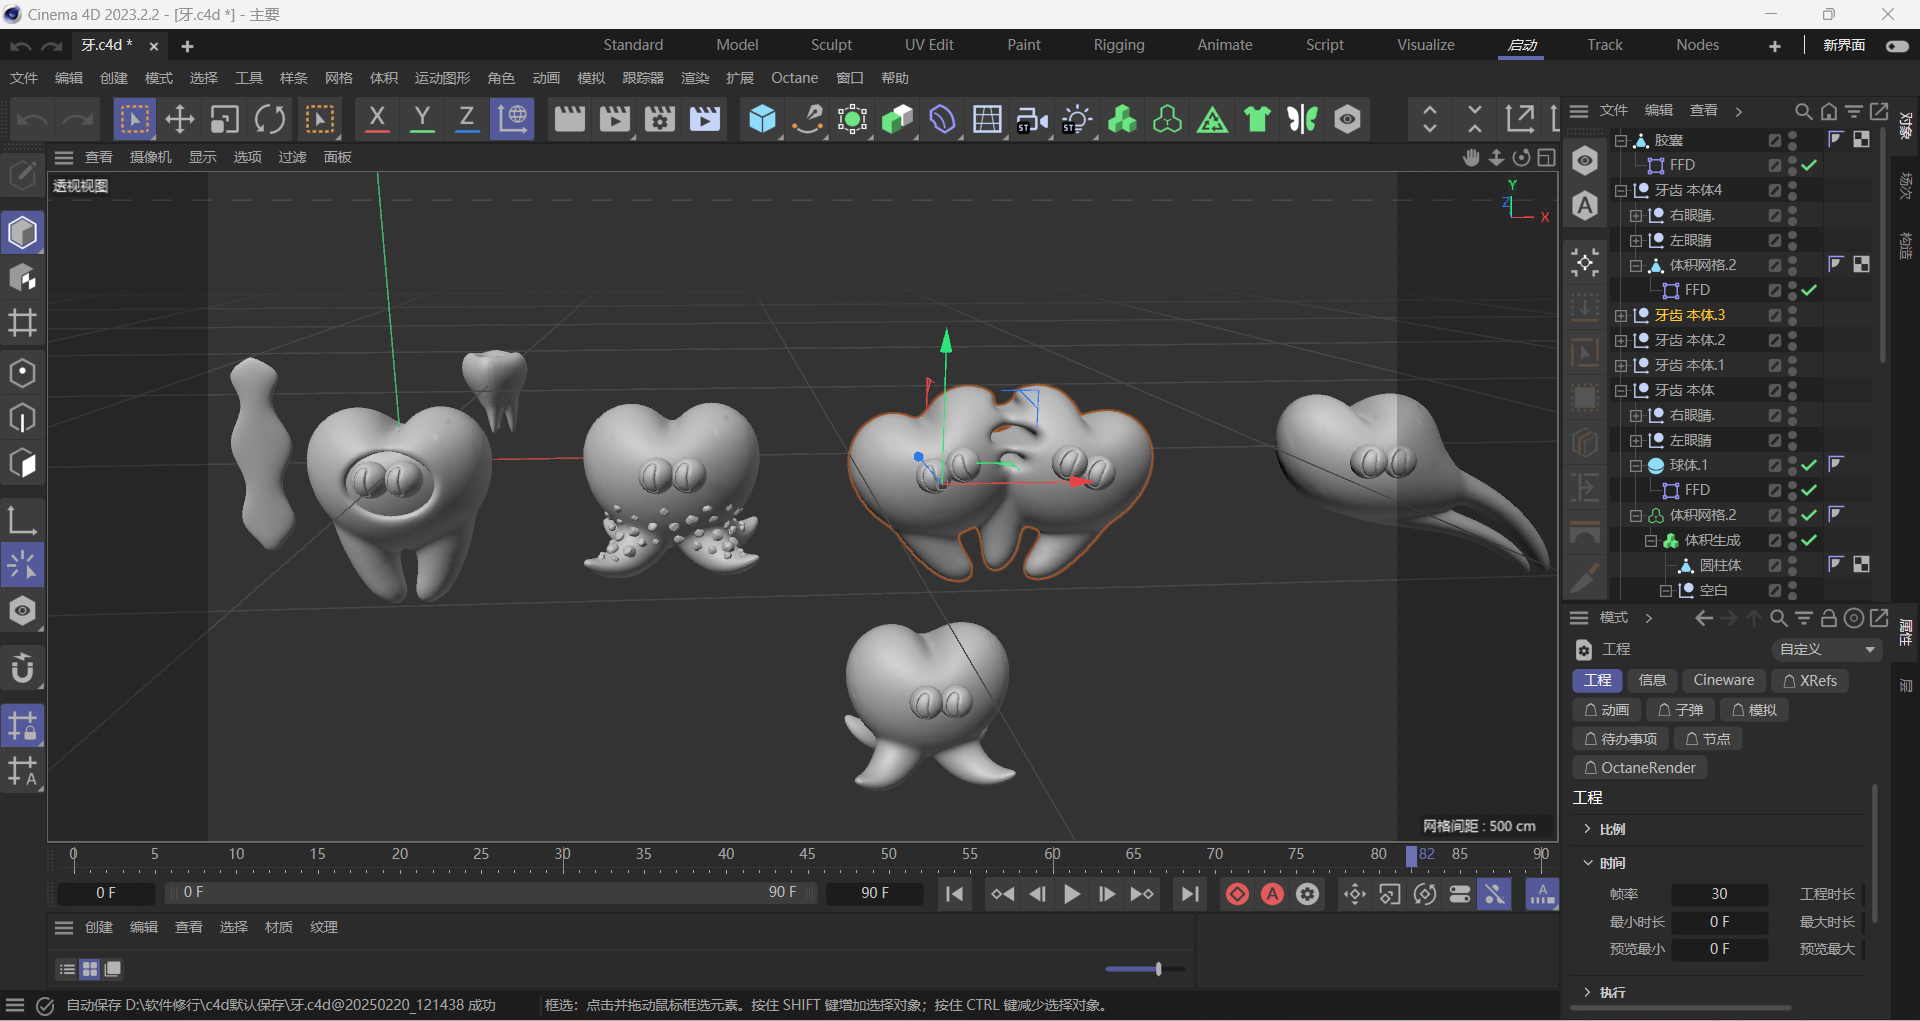Expand 牙齿 本体.1 tree node
1920x1021 pixels.
click(x=1621, y=365)
